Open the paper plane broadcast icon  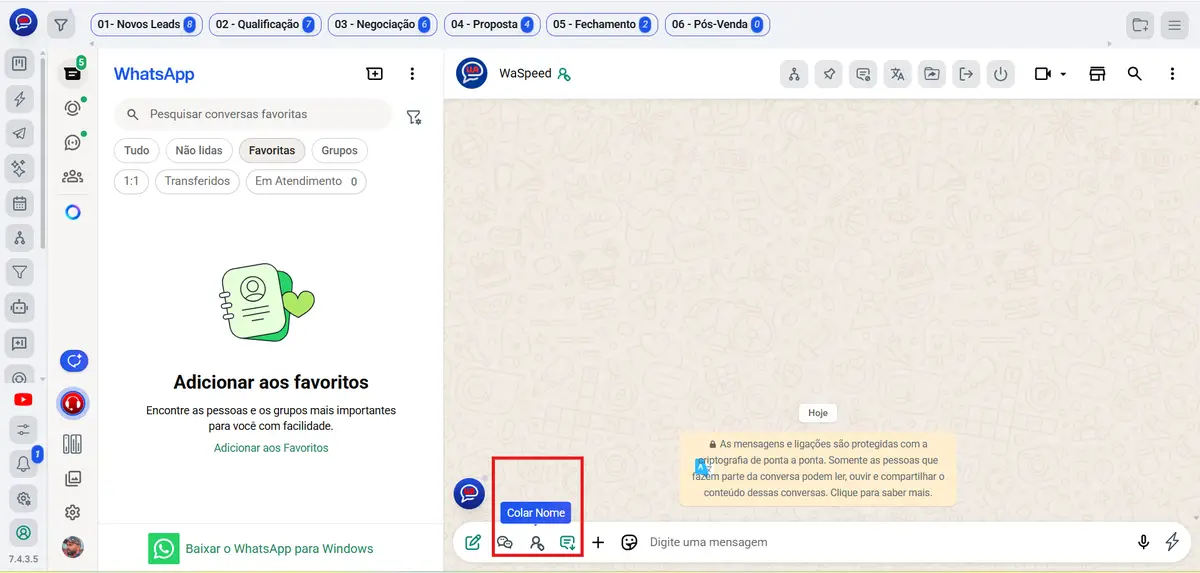click(x=19, y=134)
